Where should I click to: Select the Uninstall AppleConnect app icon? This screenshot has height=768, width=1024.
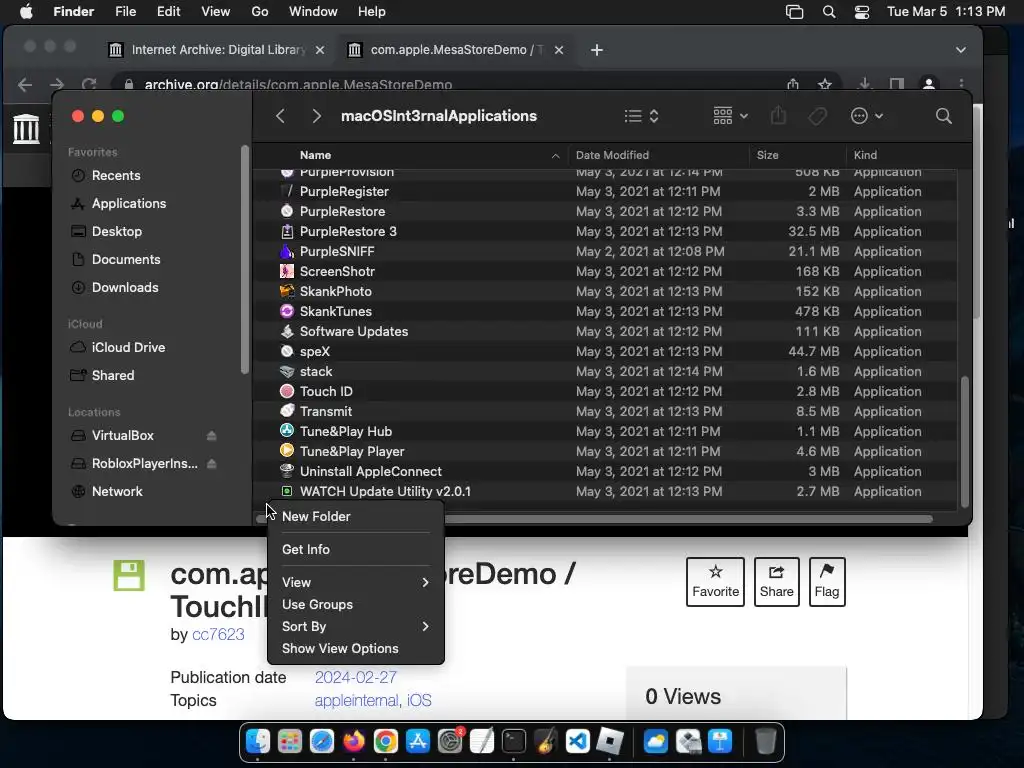[x=287, y=471]
